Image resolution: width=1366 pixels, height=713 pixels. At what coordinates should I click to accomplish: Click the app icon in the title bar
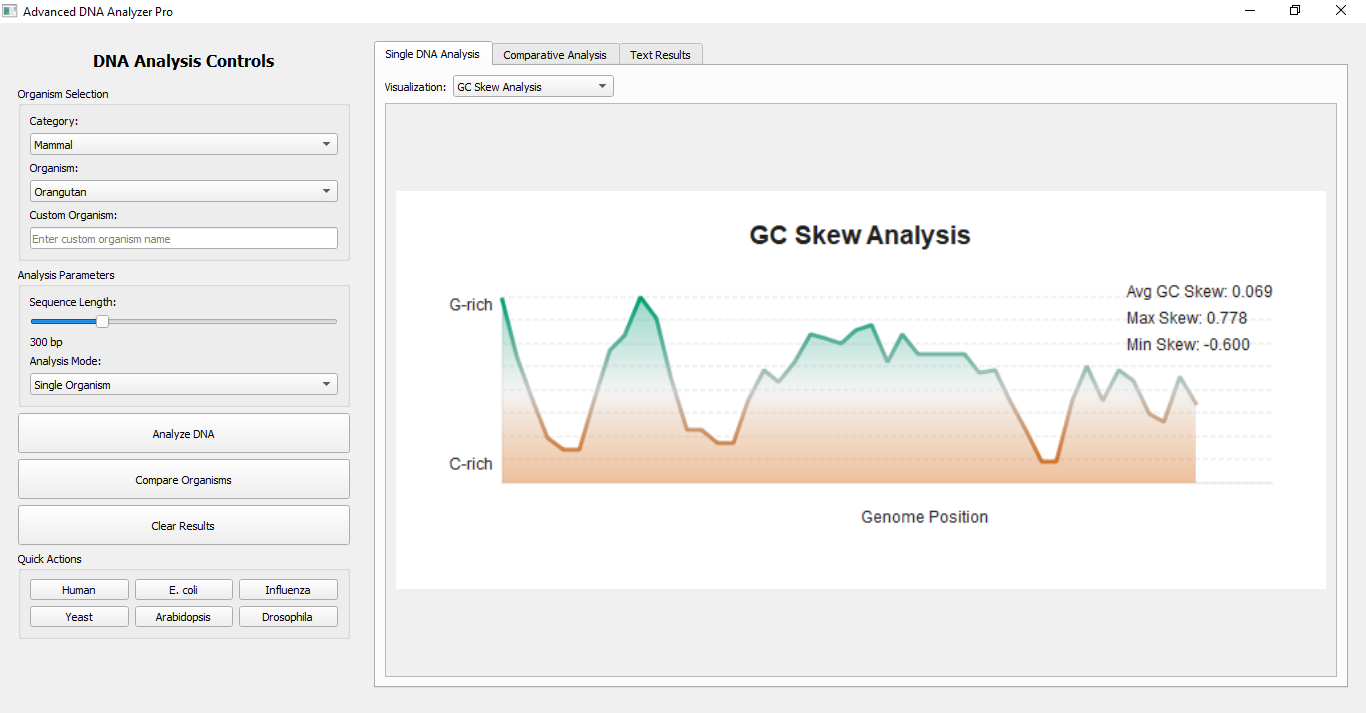[10, 11]
